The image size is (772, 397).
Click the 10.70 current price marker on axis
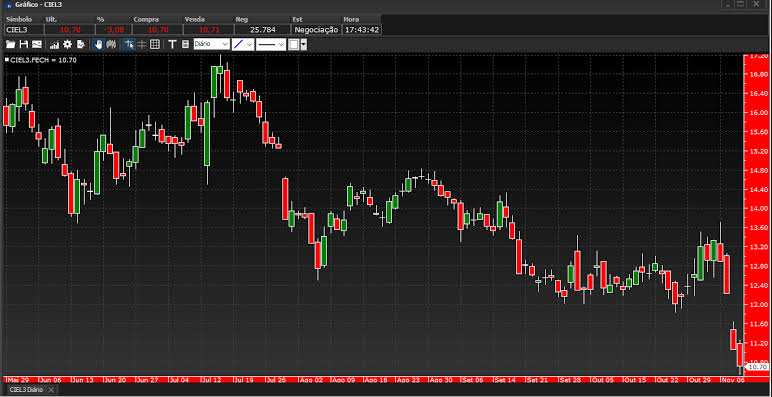[757, 367]
